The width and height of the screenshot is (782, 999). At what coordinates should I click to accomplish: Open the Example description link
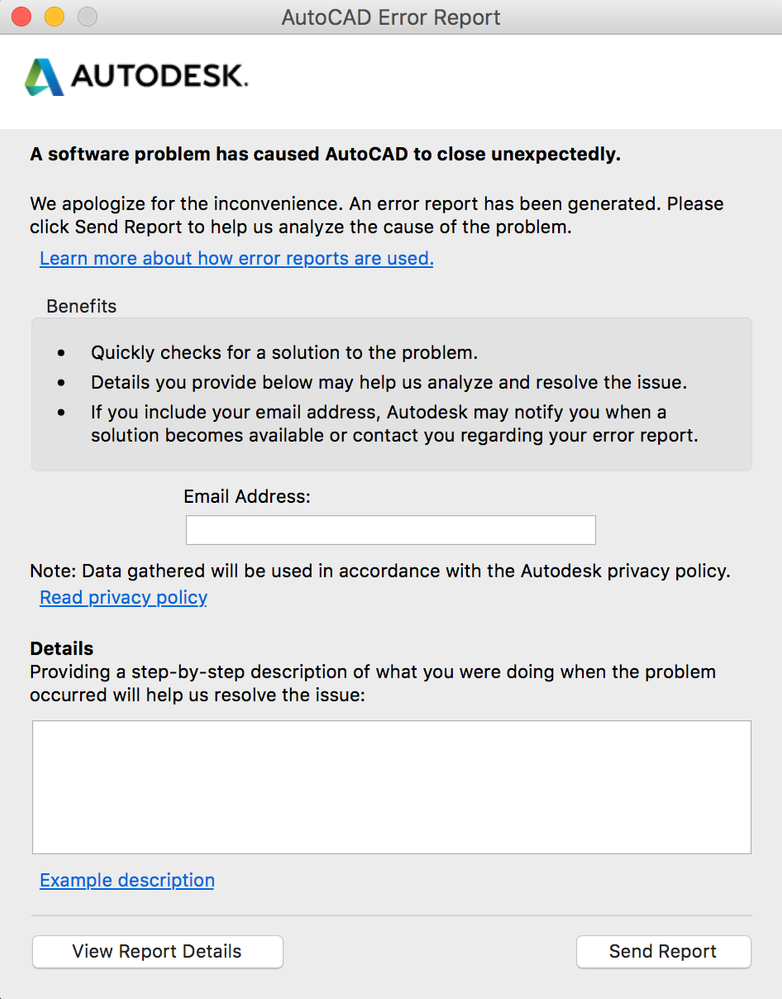(127, 880)
